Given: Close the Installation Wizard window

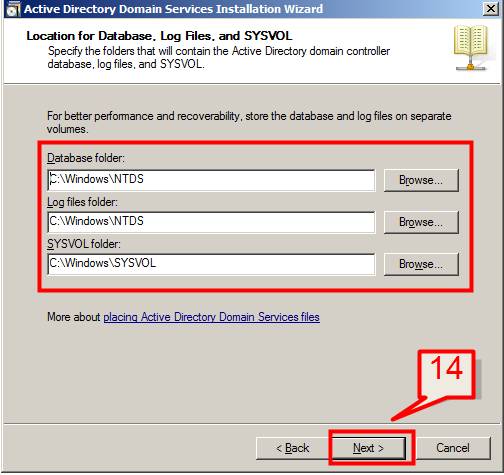Looking at the screenshot, I should (491, 9).
